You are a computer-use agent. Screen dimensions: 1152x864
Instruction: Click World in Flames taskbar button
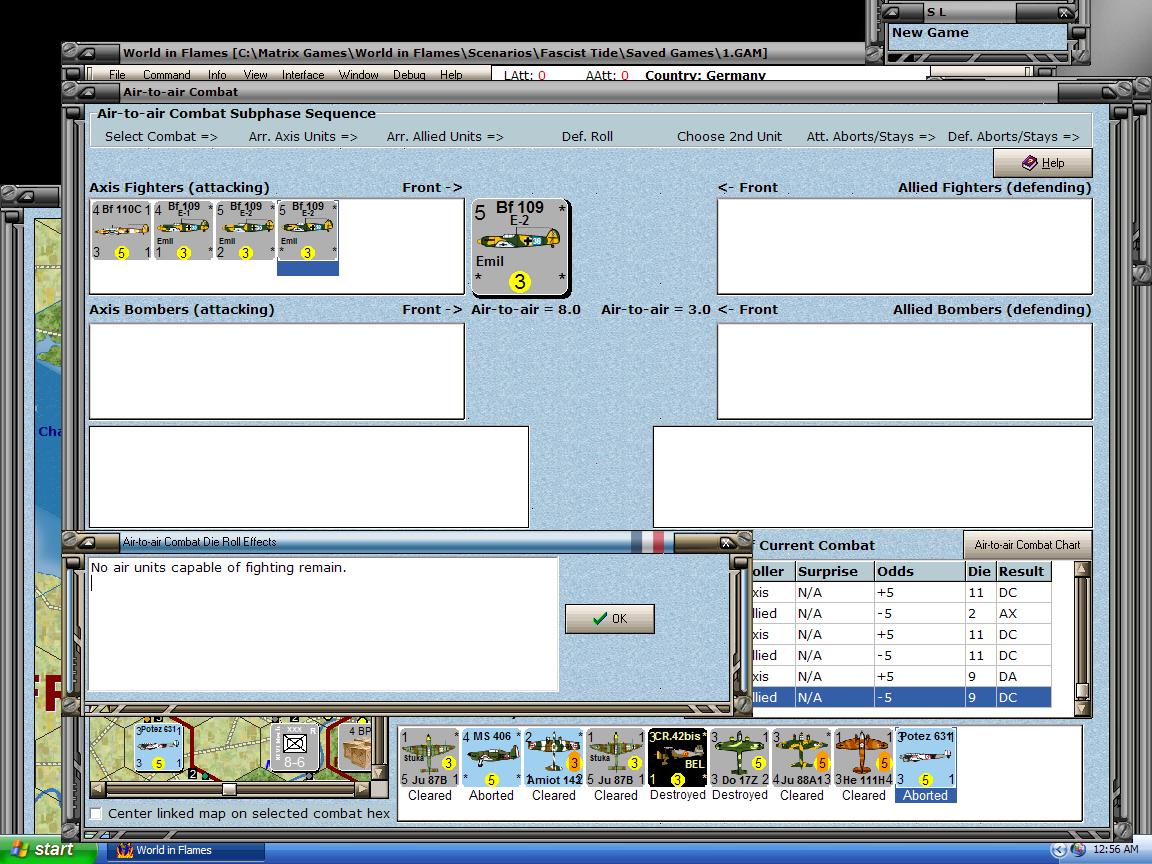coord(187,850)
